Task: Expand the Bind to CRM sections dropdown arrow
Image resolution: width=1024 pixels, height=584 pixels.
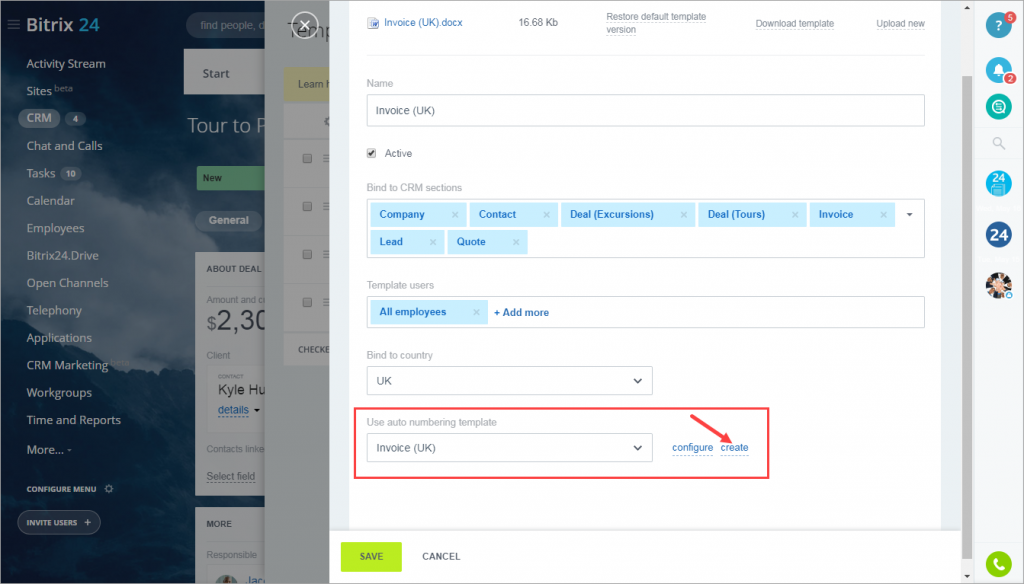Action: click(x=909, y=215)
